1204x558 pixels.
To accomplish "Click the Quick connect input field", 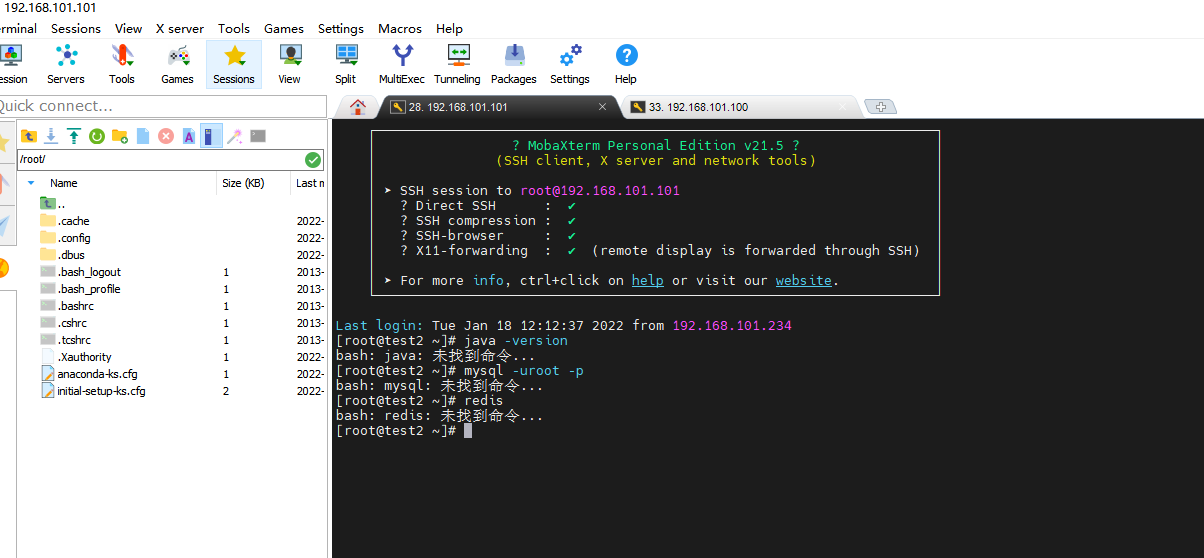I will tap(162, 106).
